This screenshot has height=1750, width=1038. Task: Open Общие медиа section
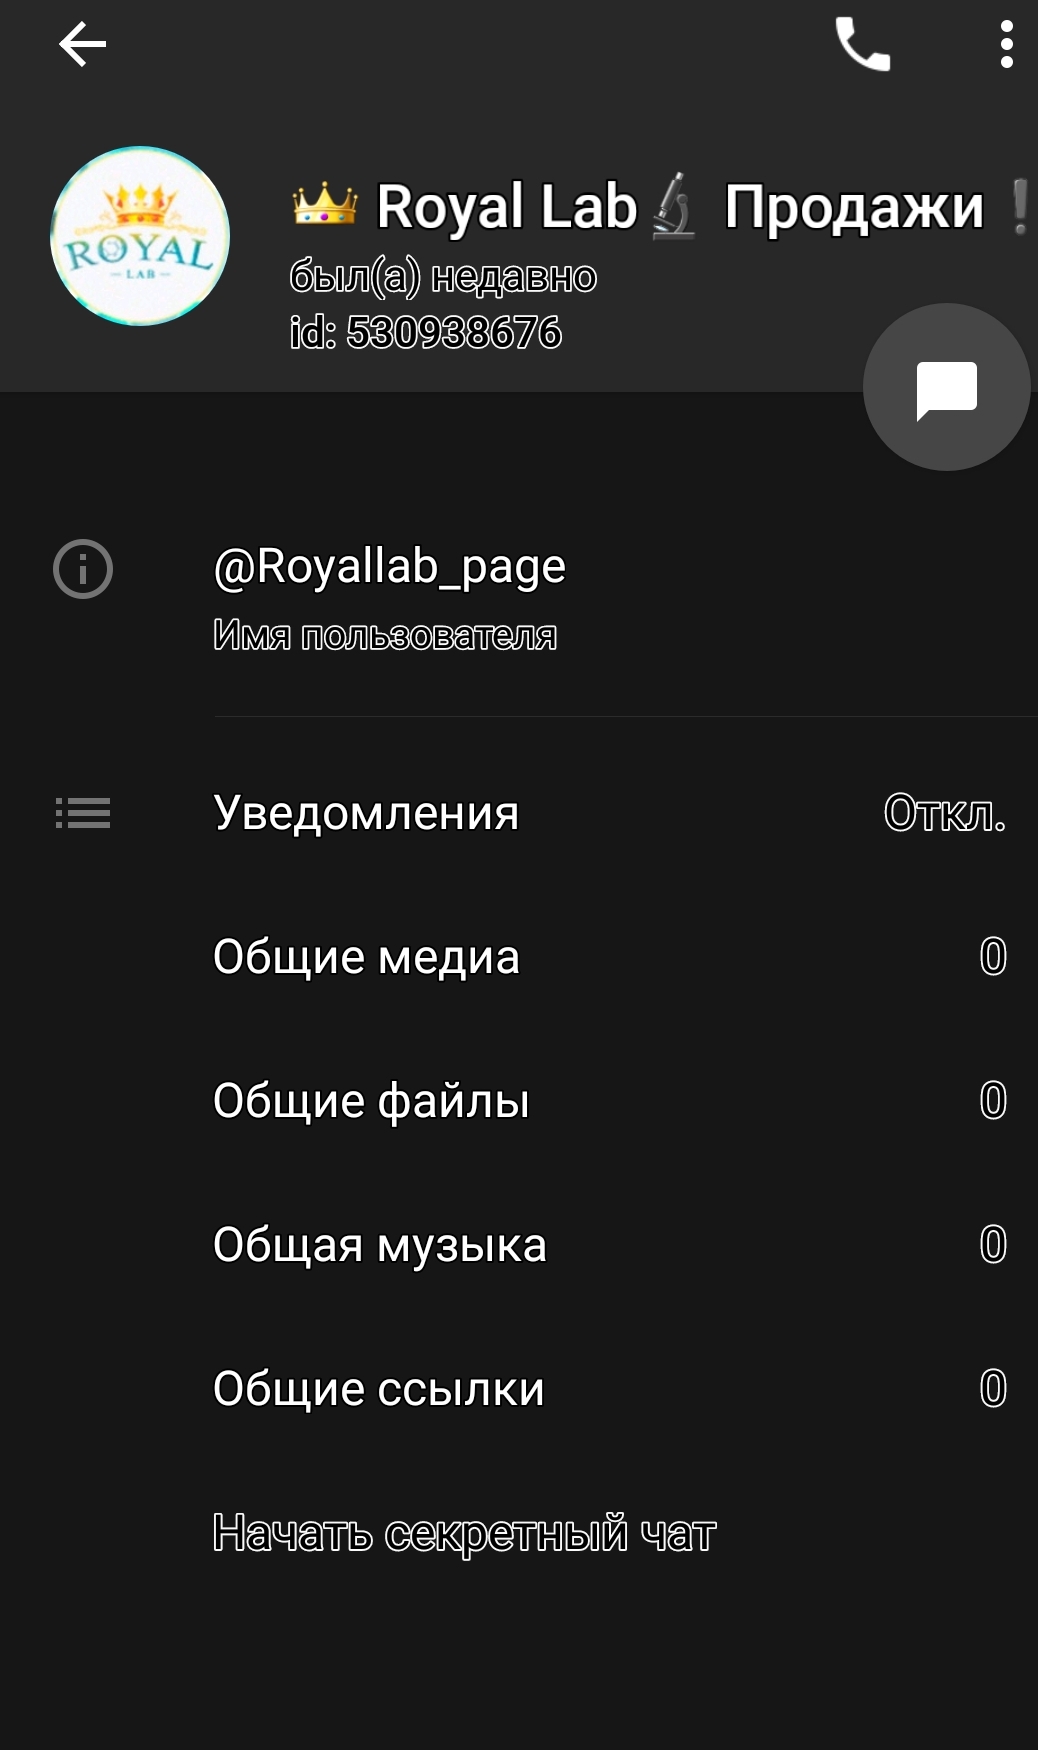[366, 957]
